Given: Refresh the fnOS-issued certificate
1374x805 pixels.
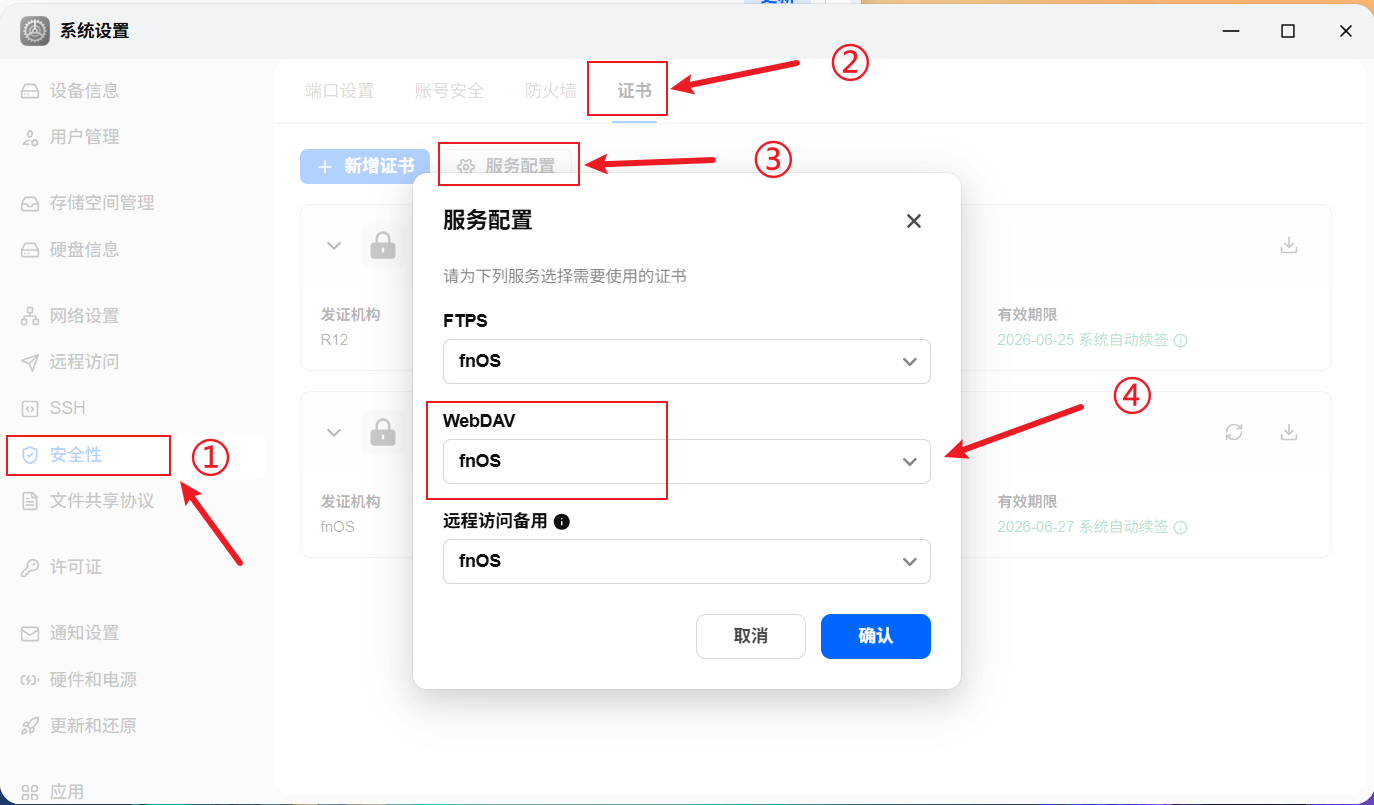Looking at the screenshot, I should point(1234,432).
